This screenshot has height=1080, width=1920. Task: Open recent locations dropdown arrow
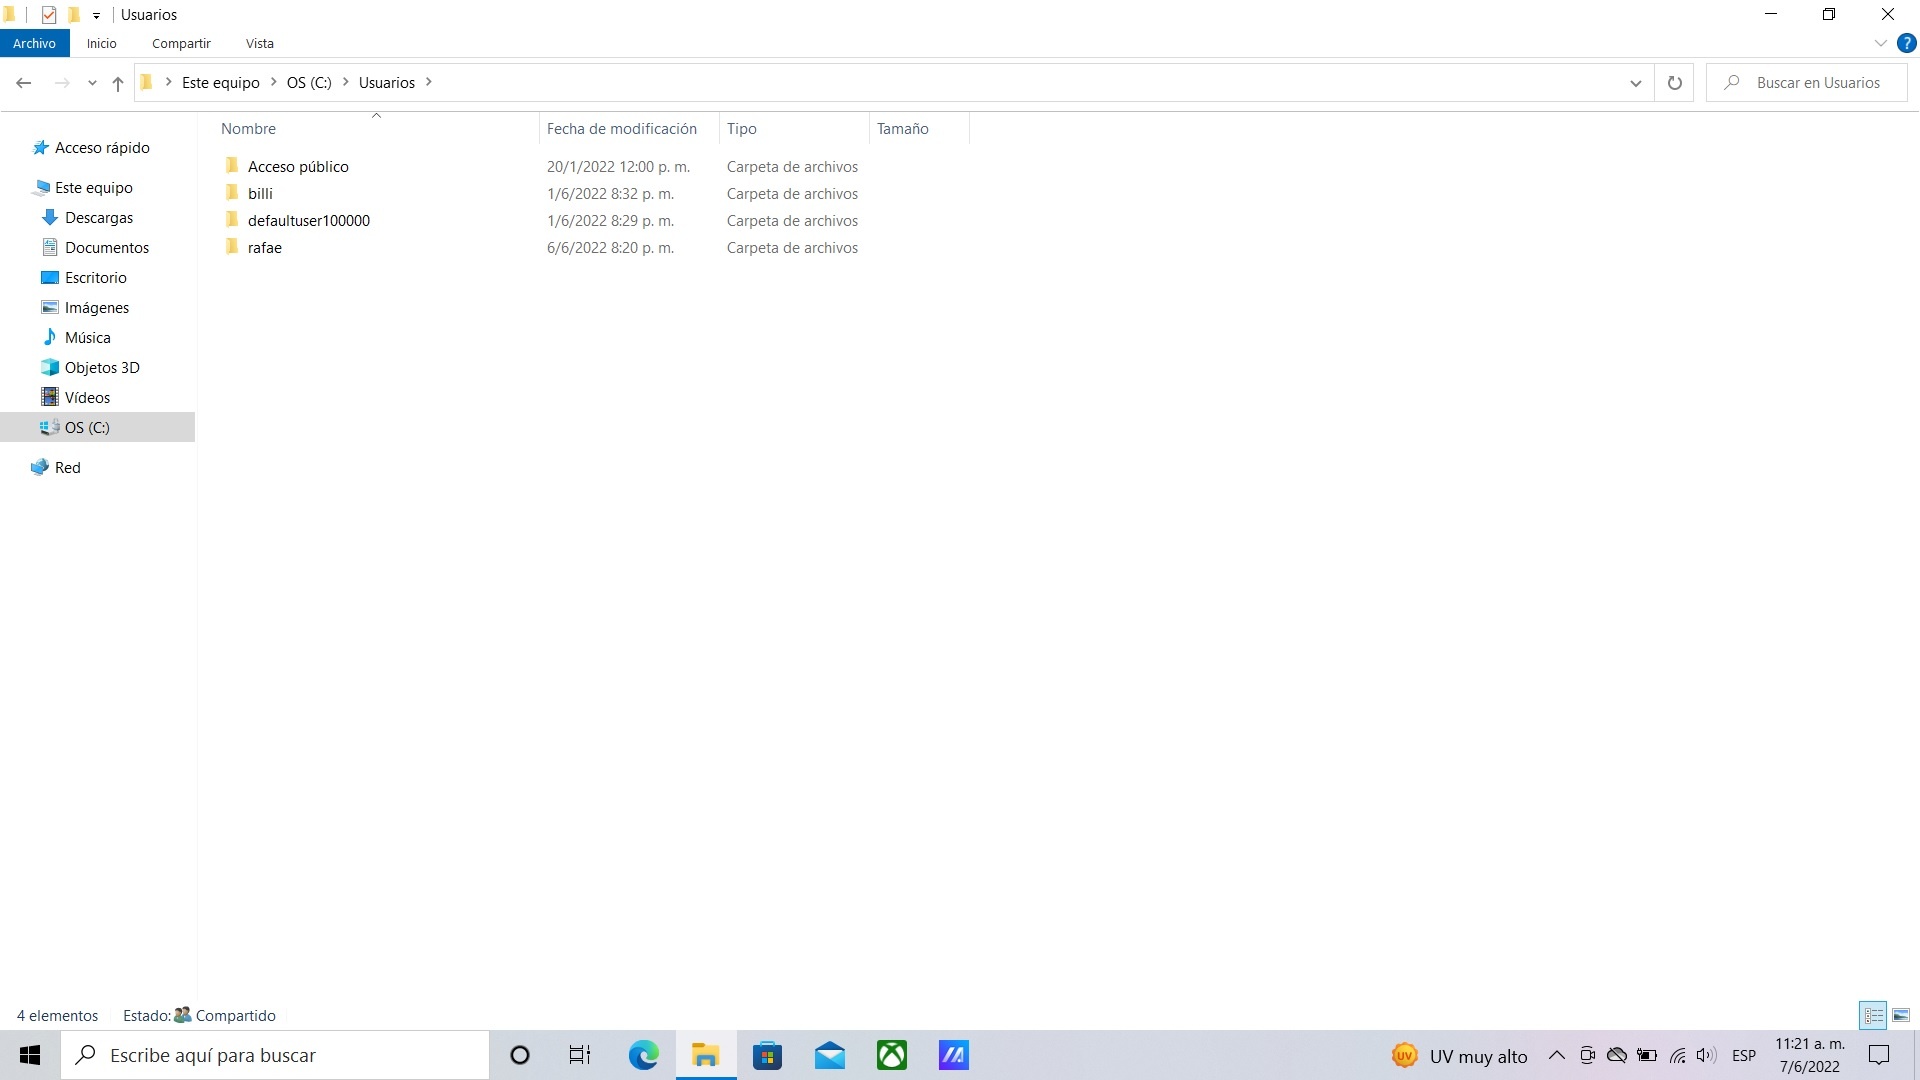[92, 83]
